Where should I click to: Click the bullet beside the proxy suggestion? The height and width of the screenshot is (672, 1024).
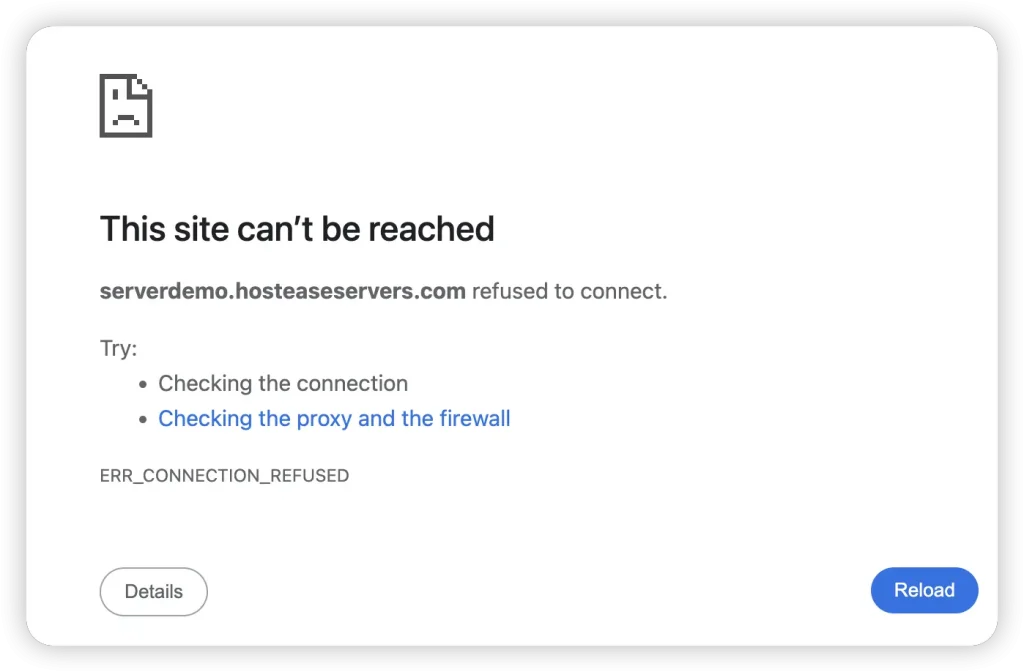(x=144, y=418)
